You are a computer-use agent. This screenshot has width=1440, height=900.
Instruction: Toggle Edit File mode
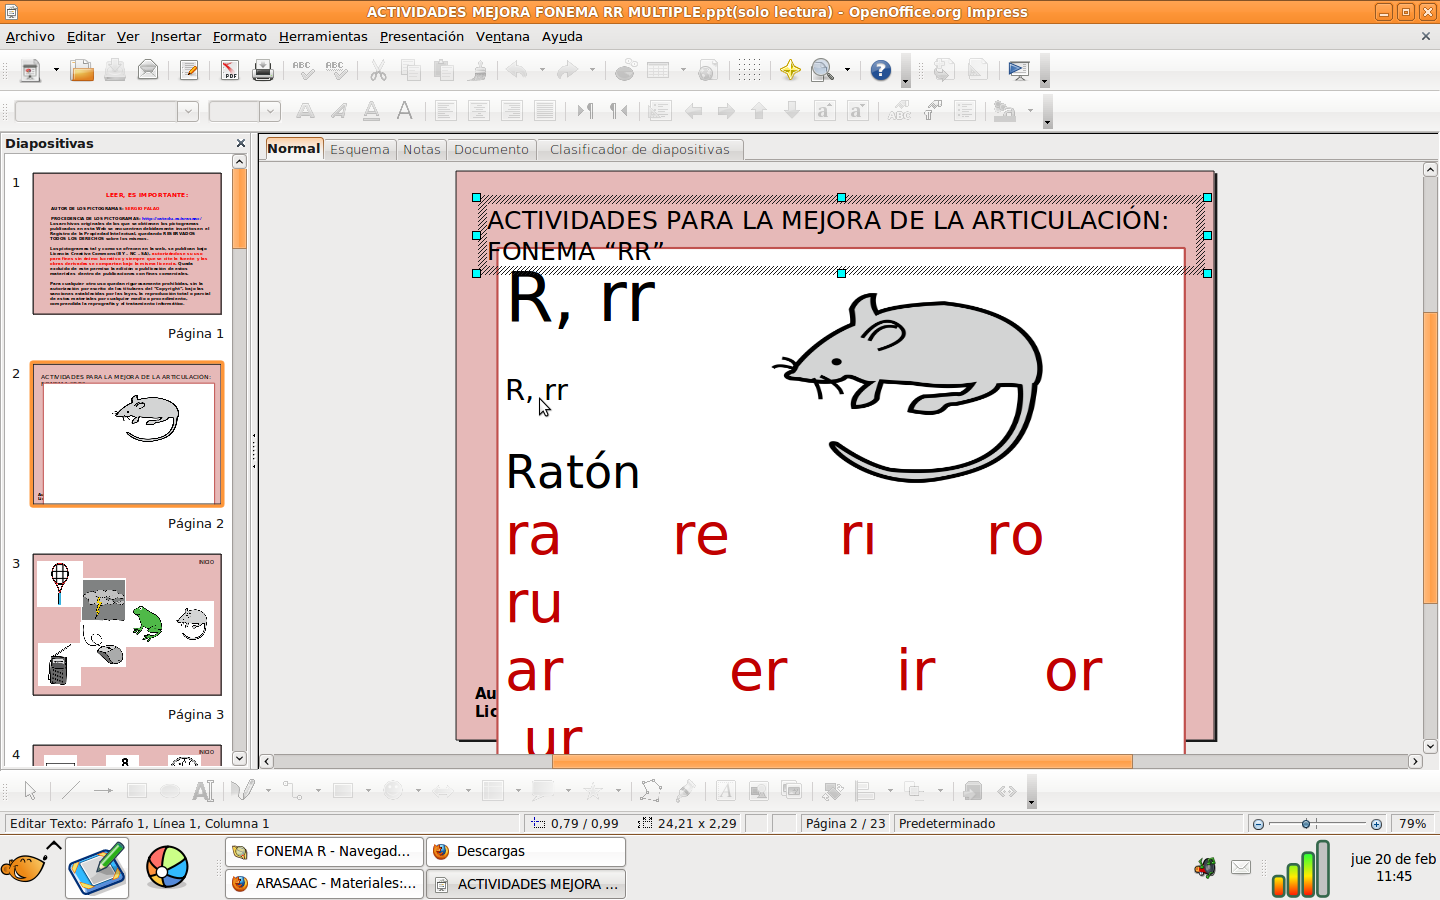point(190,71)
